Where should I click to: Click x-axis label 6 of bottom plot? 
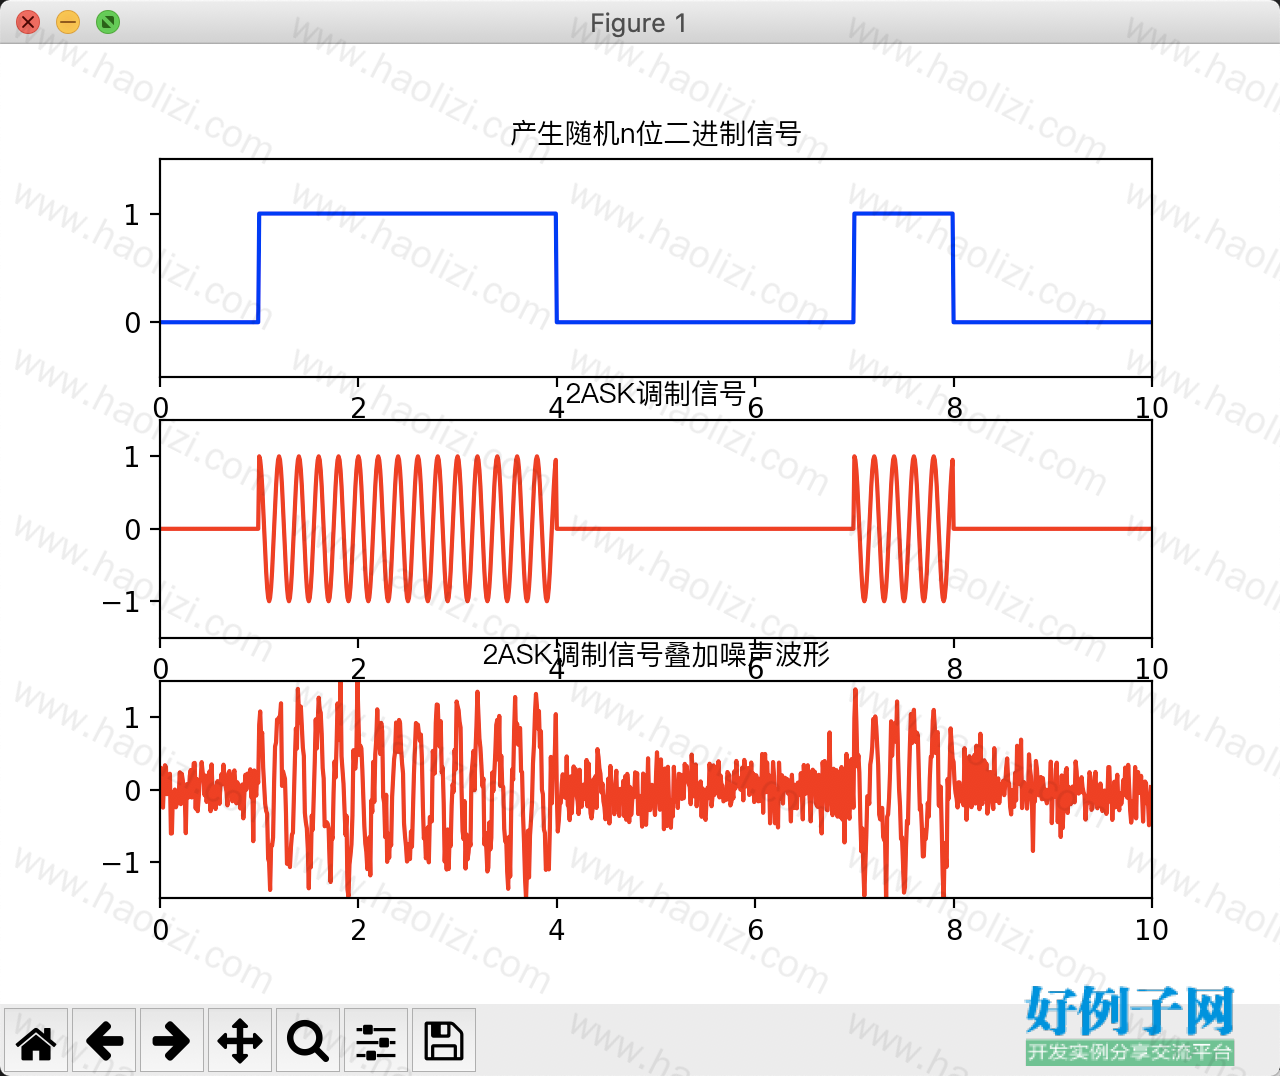click(x=755, y=930)
